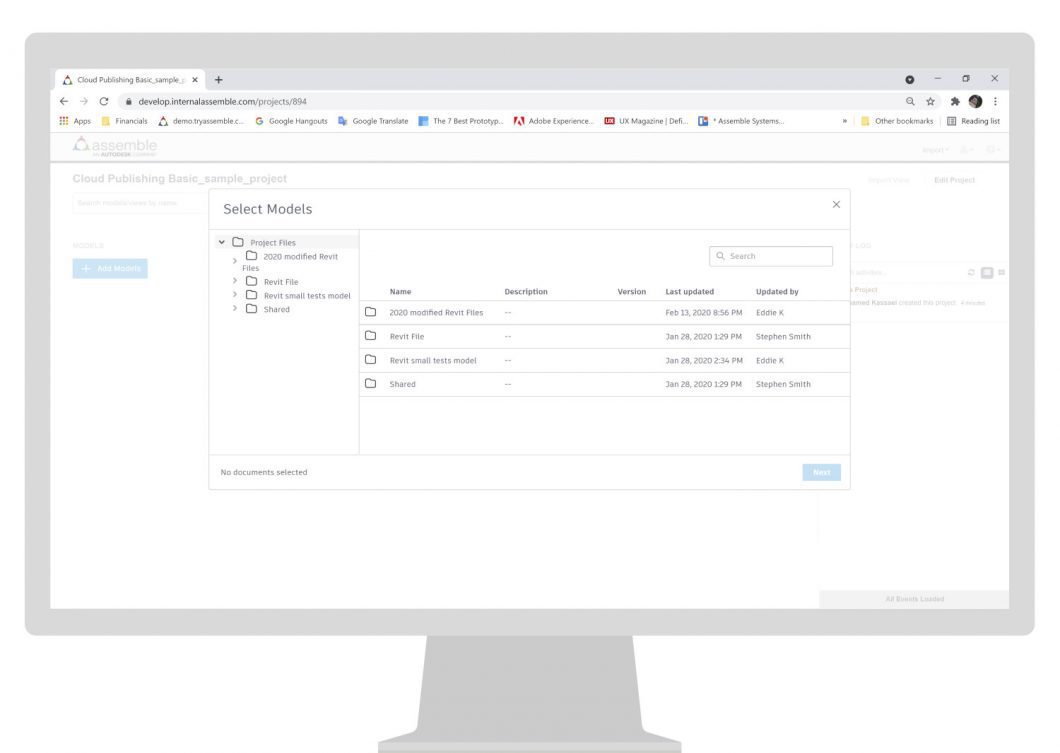Open the Reading list
The height and width of the screenshot is (753, 1060).
tap(973, 121)
